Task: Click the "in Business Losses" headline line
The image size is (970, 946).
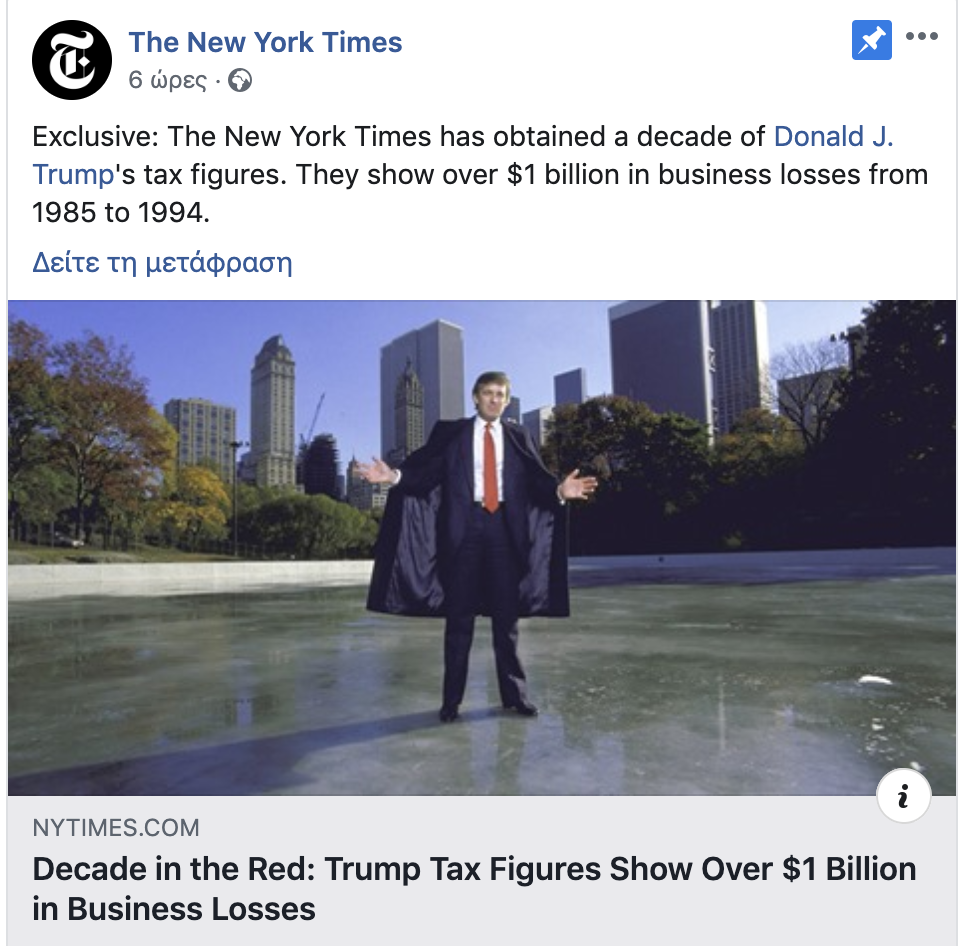Action: pos(174,909)
